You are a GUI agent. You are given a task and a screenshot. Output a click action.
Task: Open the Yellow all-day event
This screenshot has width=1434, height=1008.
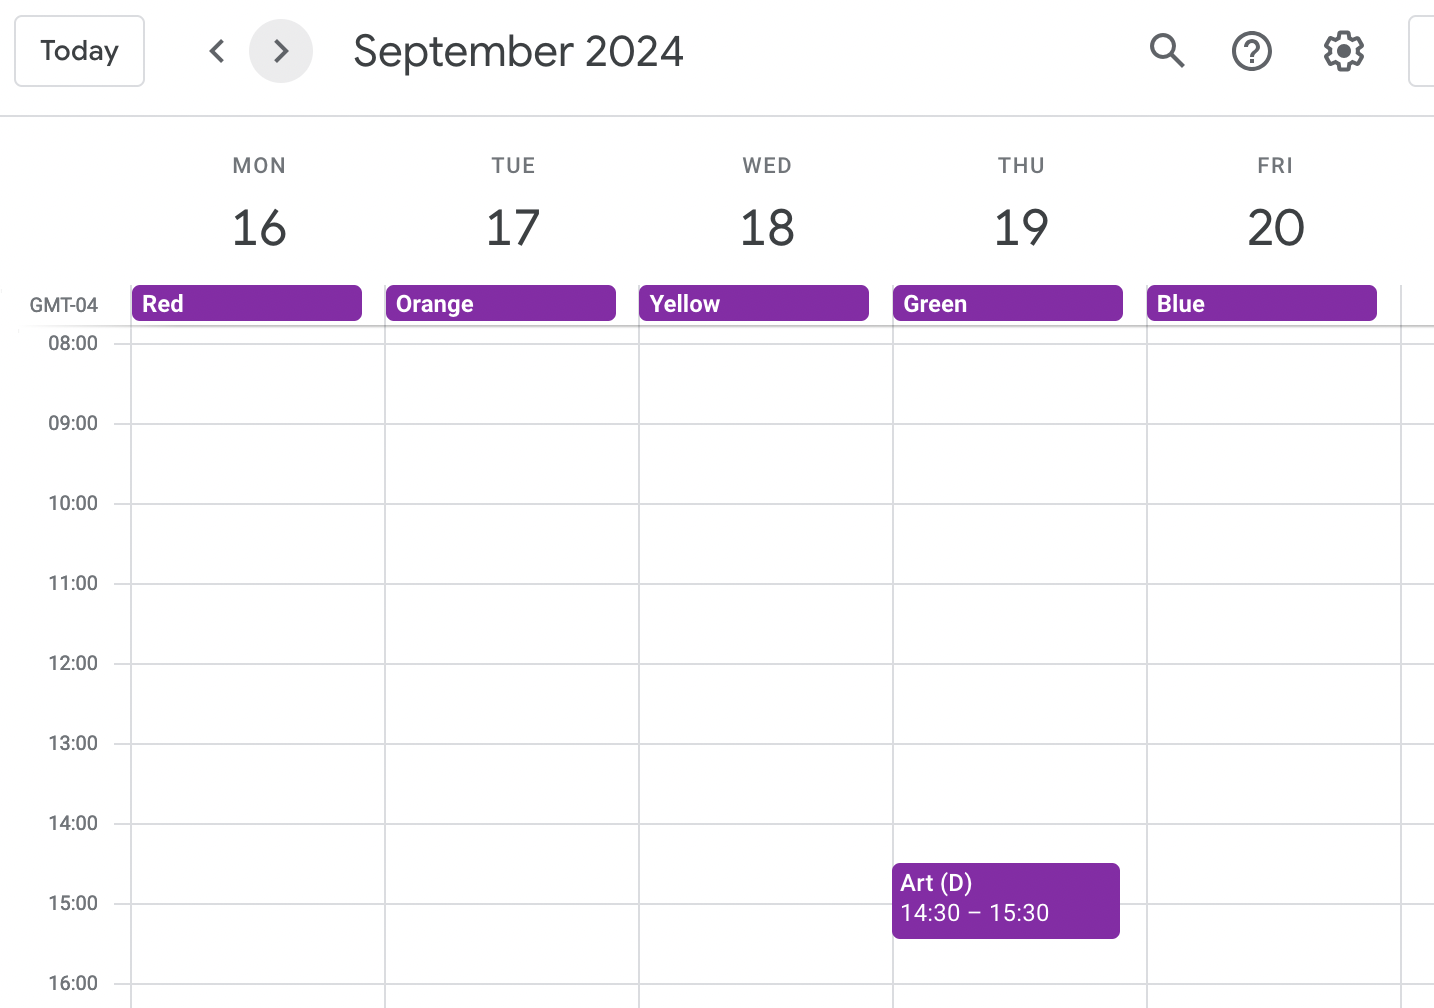[x=753, y=303]
